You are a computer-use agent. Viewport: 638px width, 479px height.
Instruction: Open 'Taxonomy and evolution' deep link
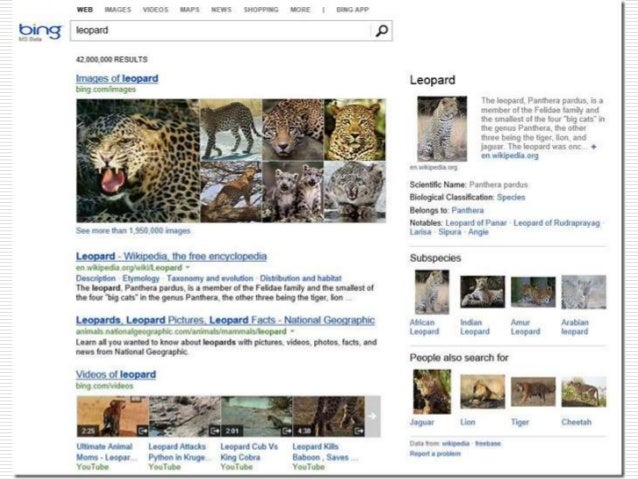tap(210, 278)
